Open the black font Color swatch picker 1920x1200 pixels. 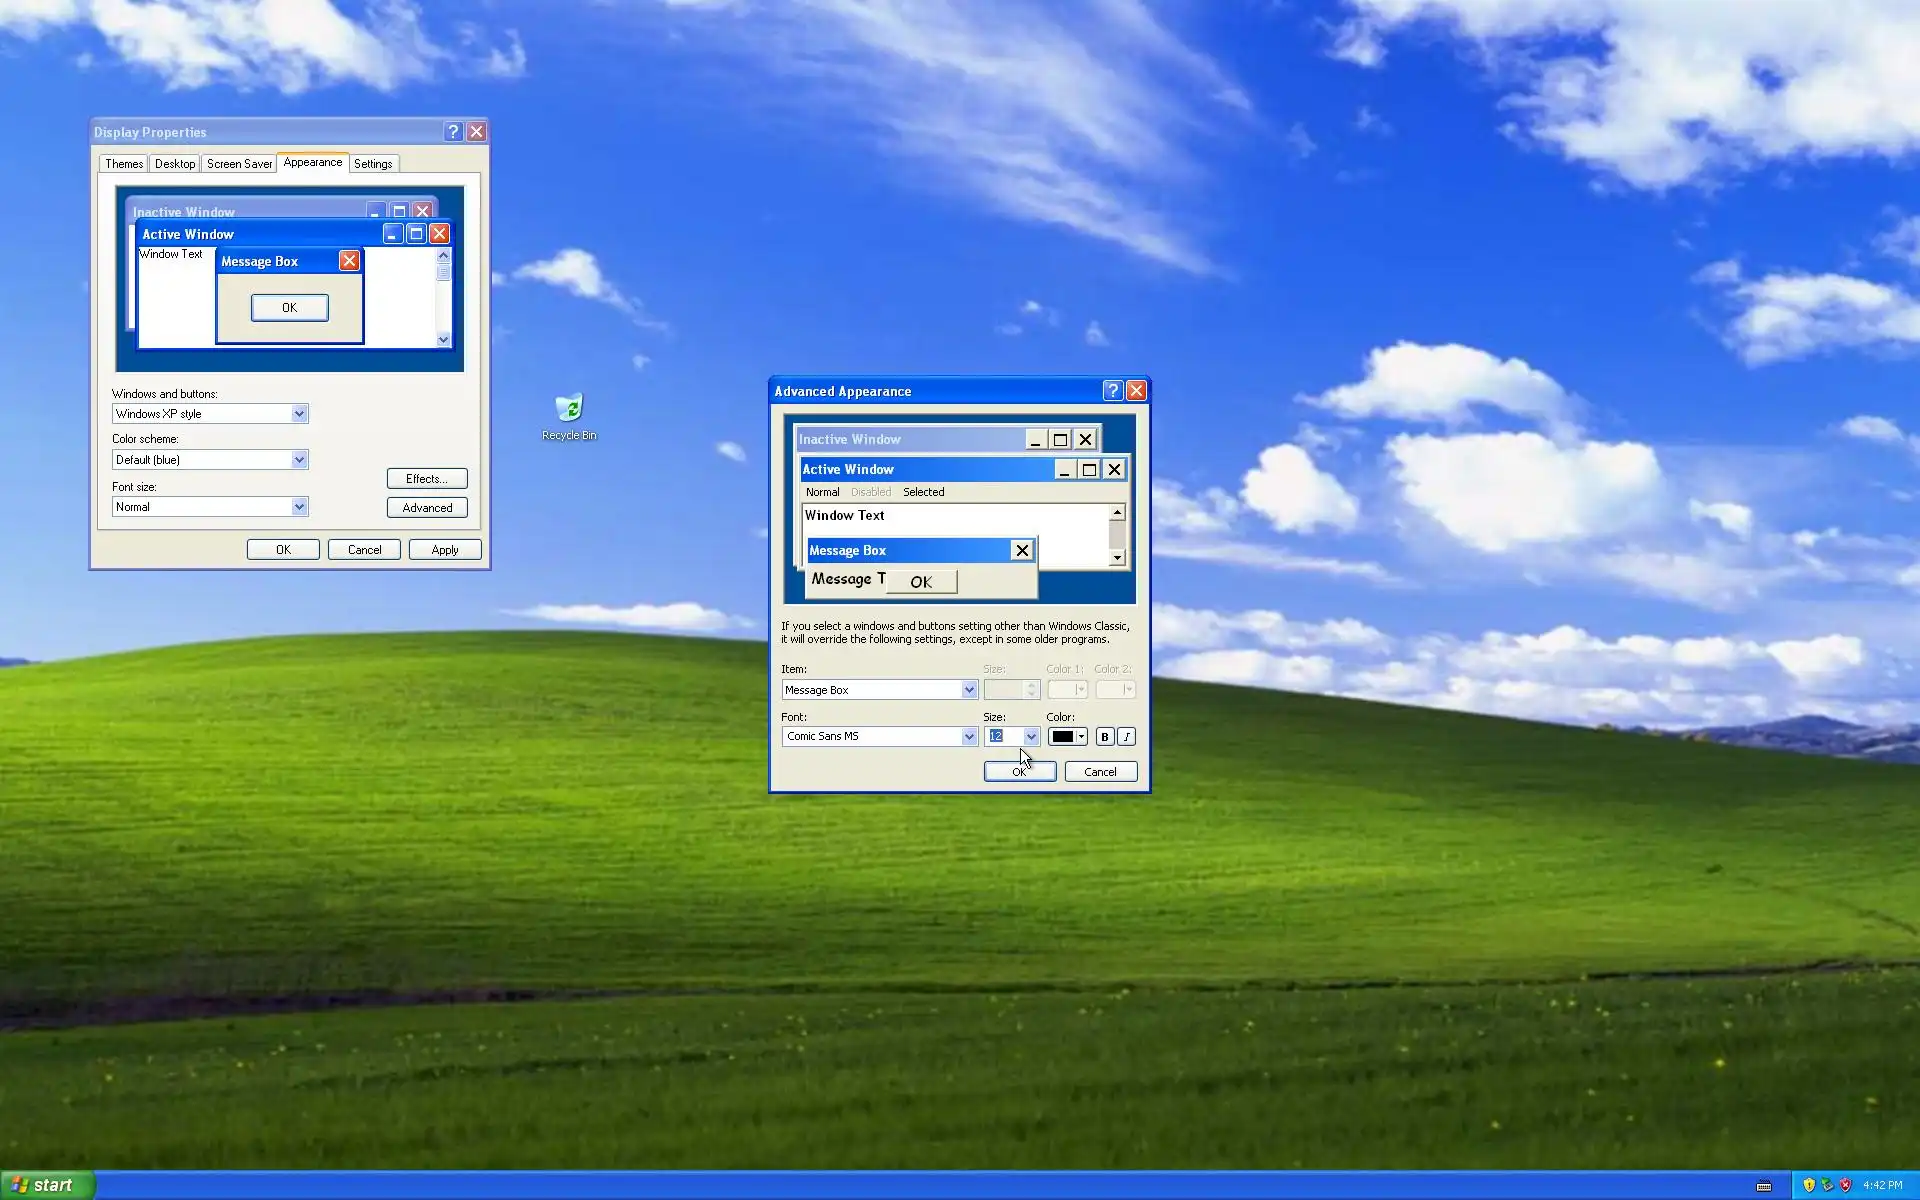pos(1067,737)
